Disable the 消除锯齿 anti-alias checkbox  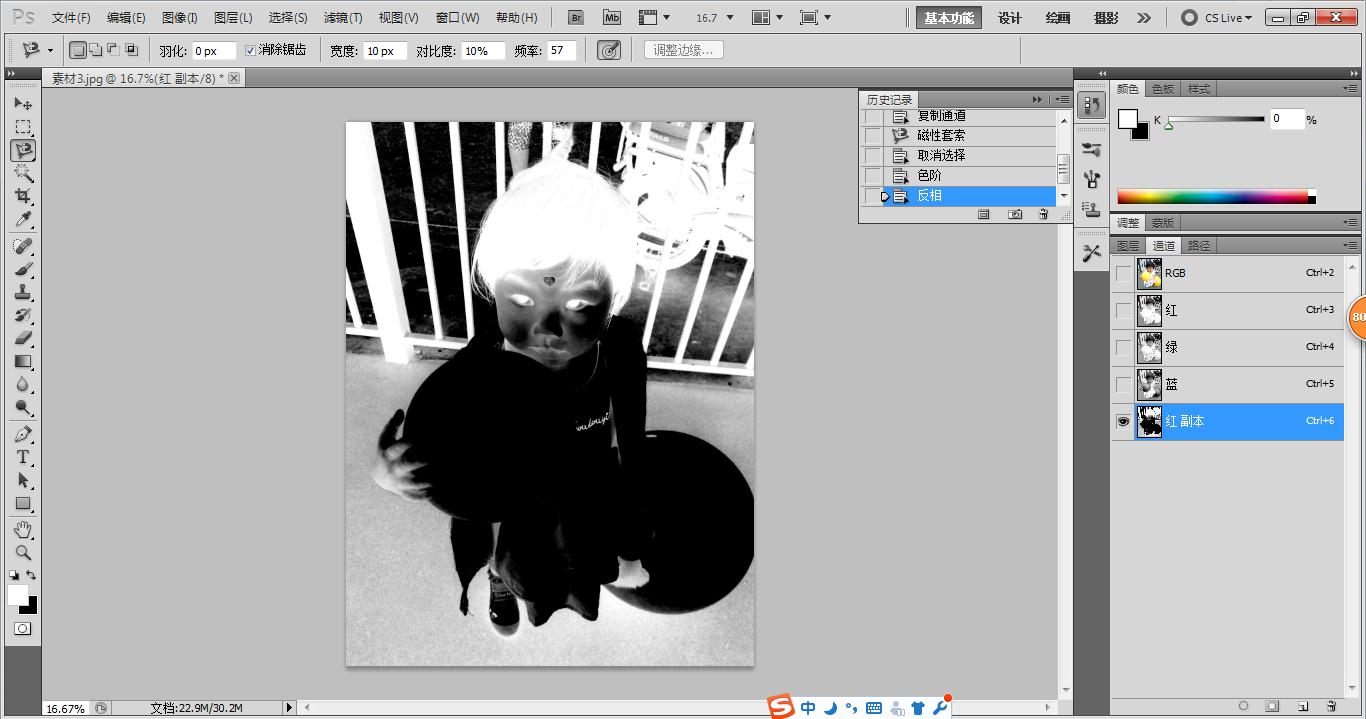(250, 50)
